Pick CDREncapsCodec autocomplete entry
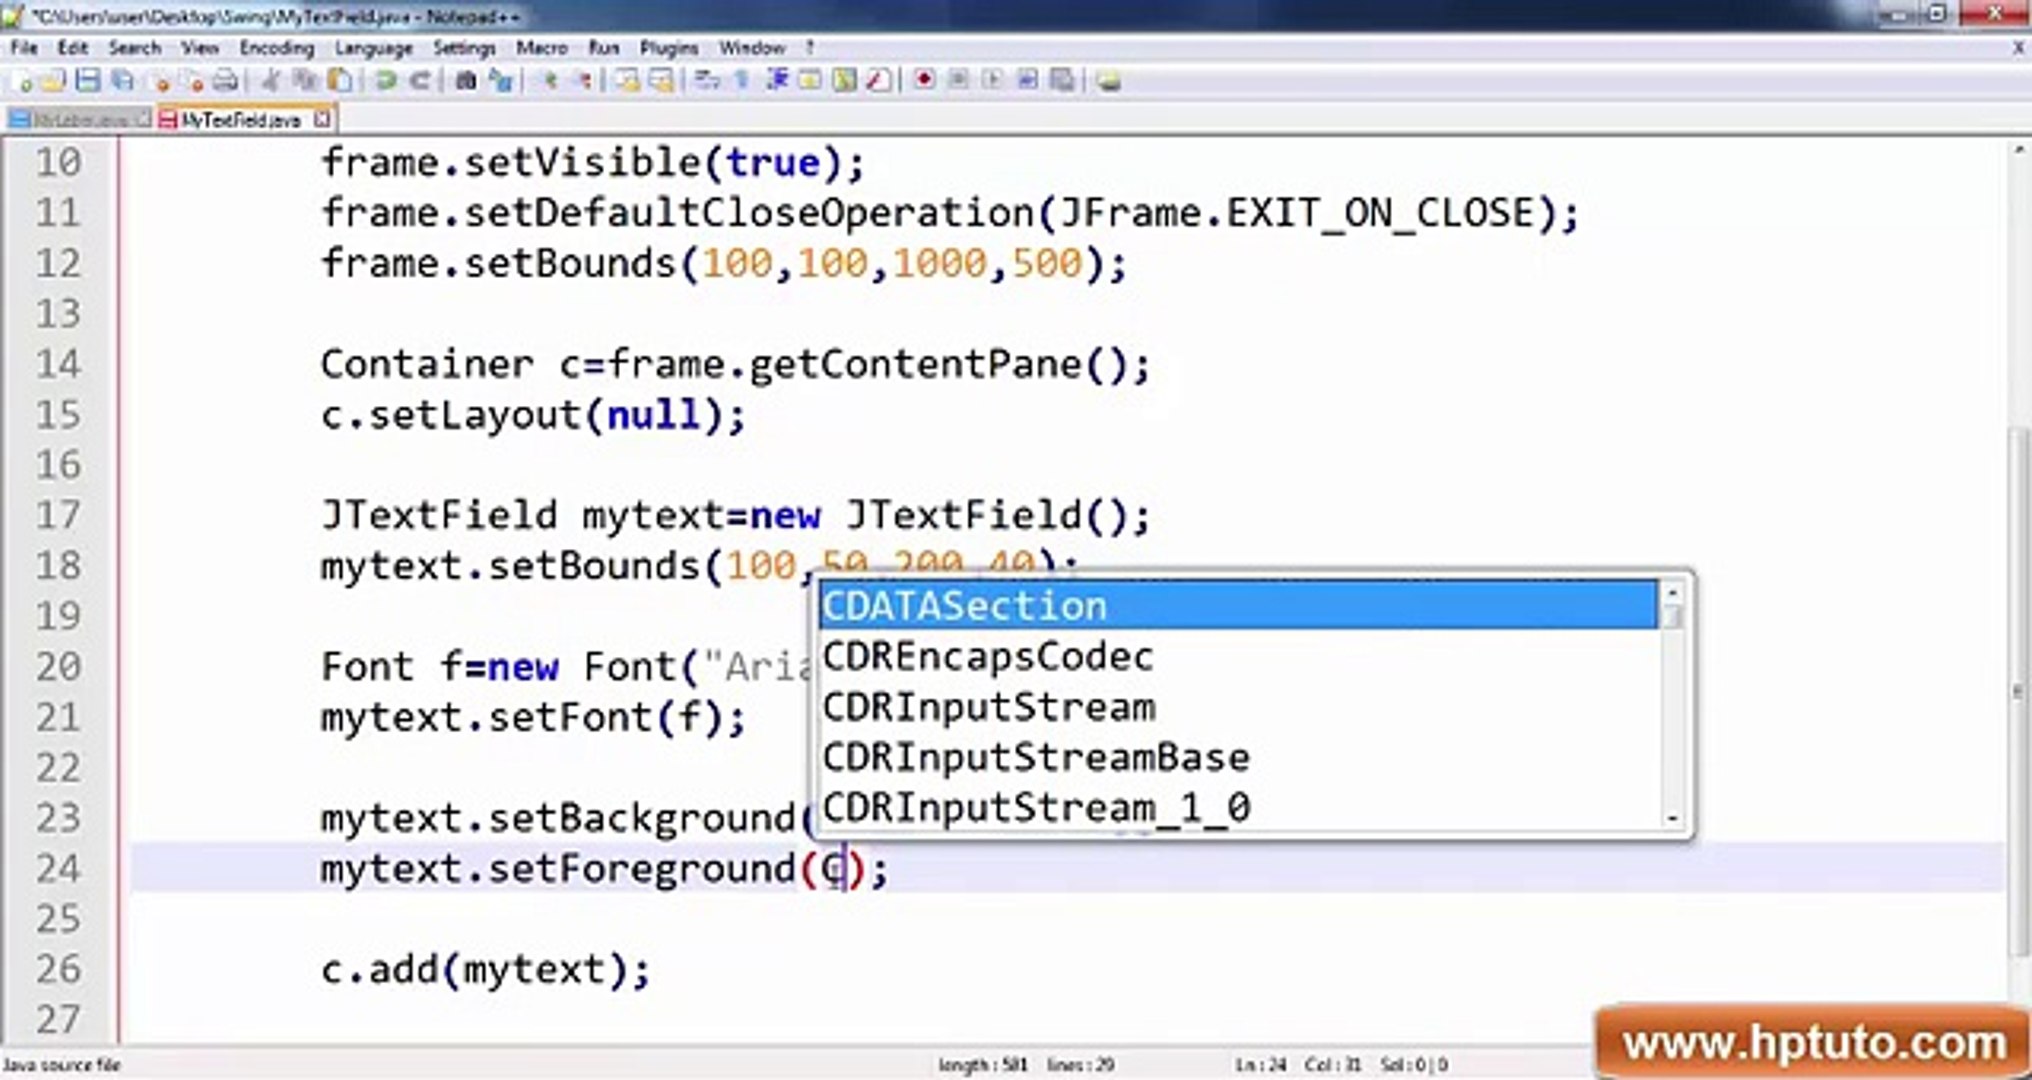The height and width of the screenshot is (1080, 2032). [x=988, y=657]
